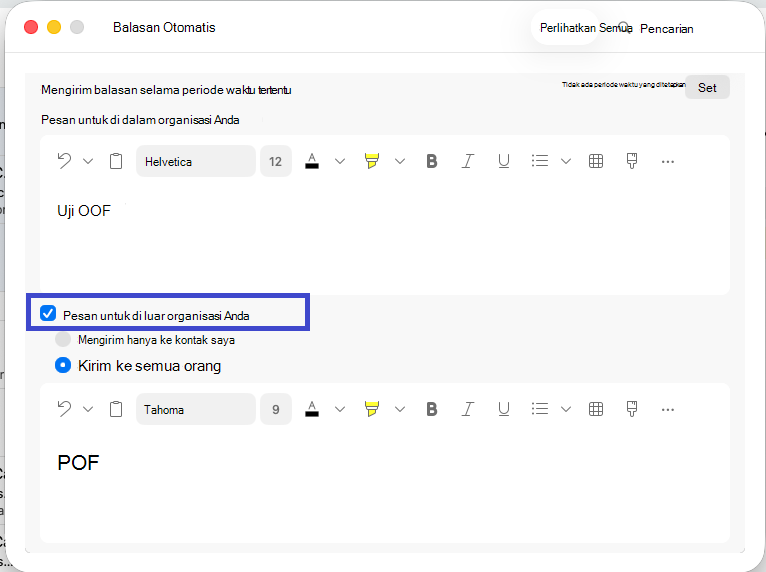The width and height of the screenshot is (766, 572).
Task: Toggle underline in internal message toolbar
Action: (504, 161)
